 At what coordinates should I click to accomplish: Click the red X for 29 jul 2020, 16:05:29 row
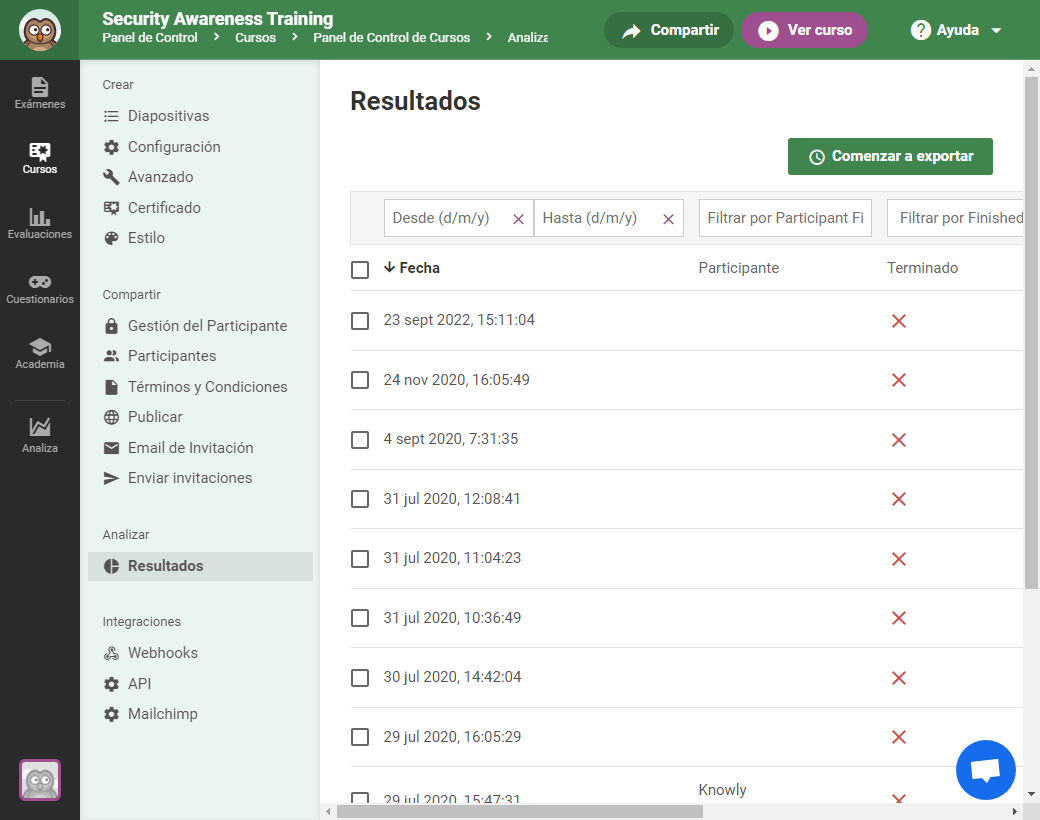coord(899,737)
